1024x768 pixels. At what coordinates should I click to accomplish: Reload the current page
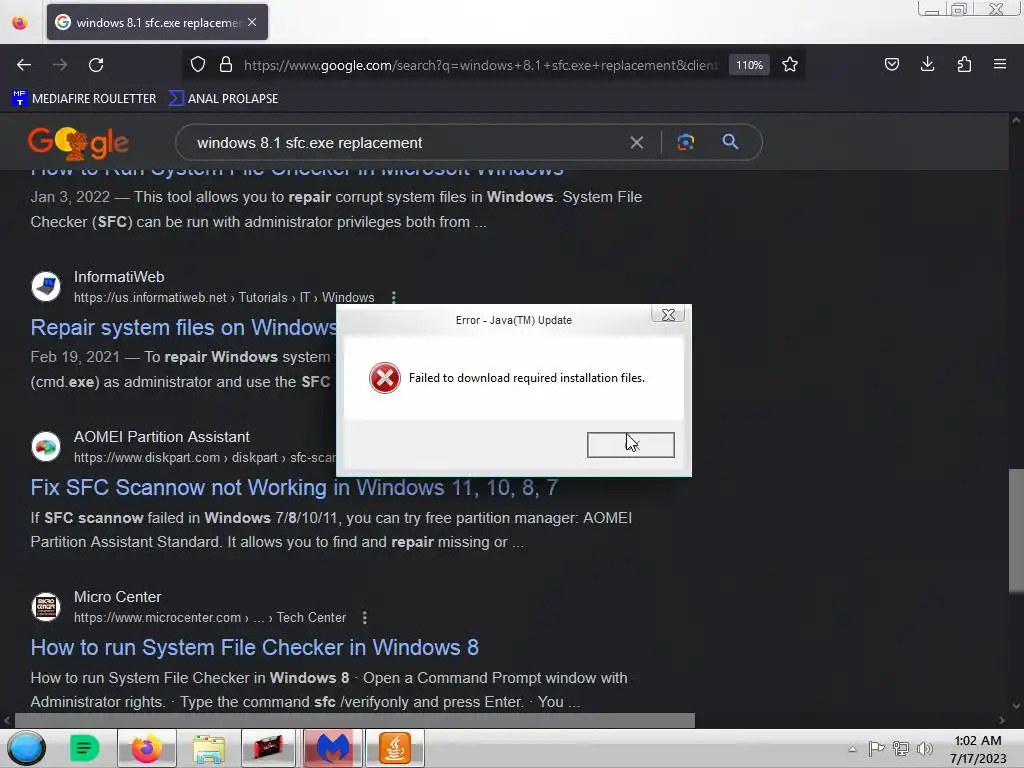[96, 65]
